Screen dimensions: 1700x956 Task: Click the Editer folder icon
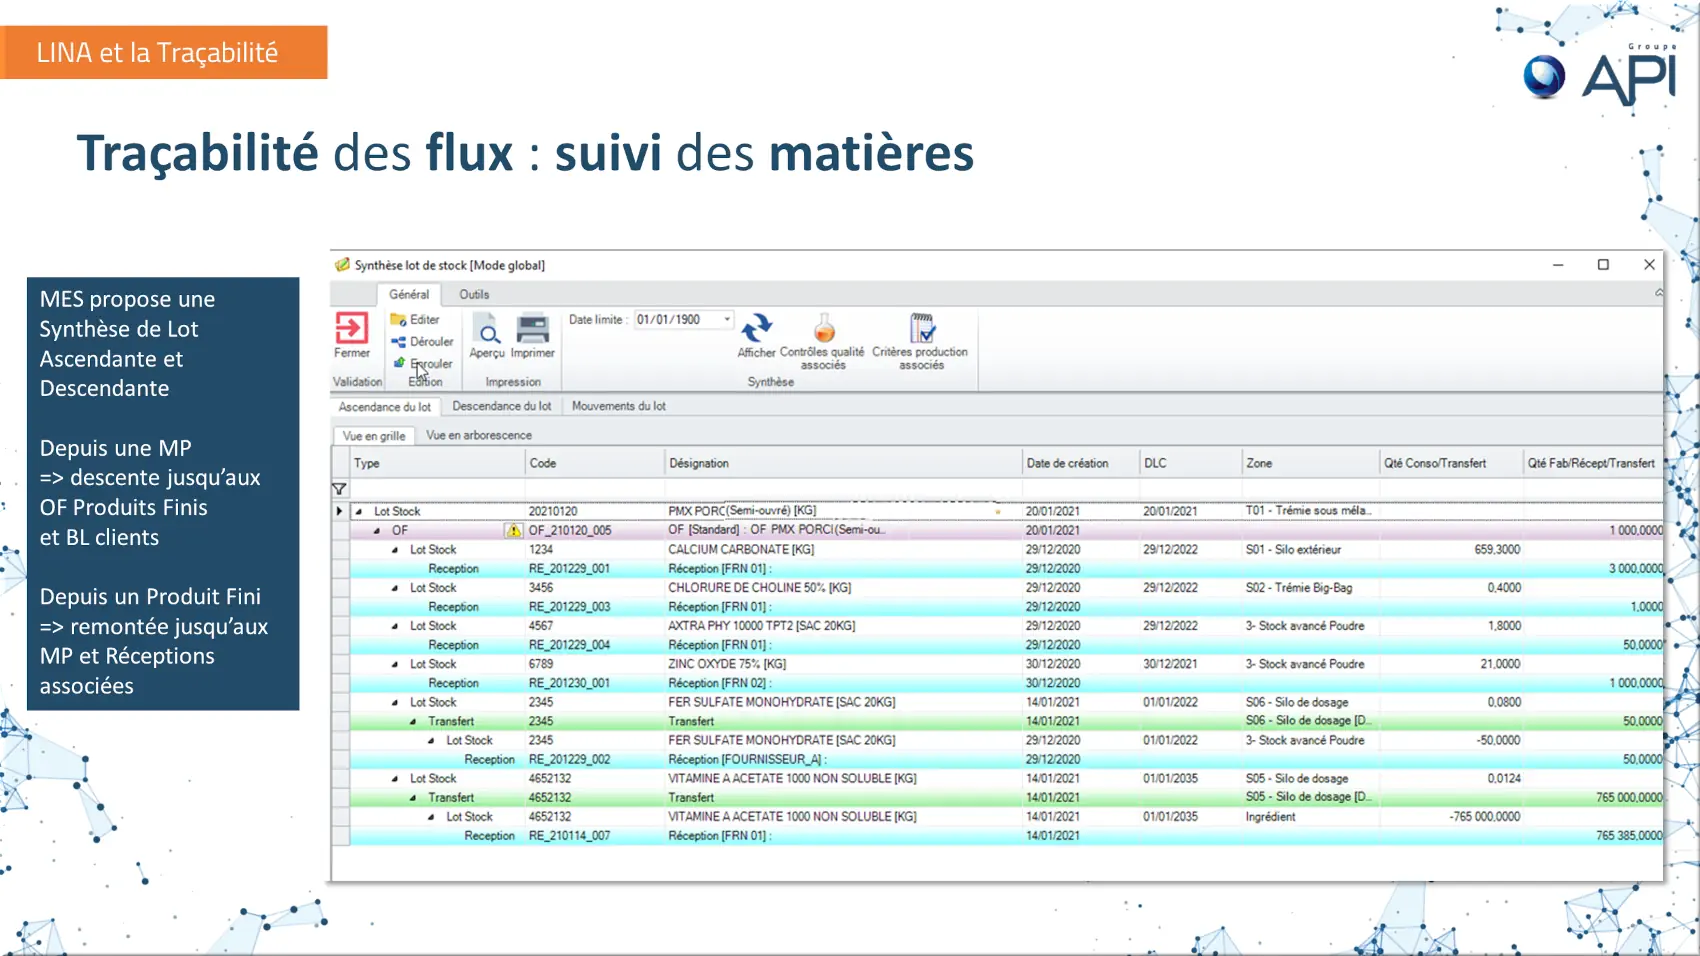click(398, 320)
